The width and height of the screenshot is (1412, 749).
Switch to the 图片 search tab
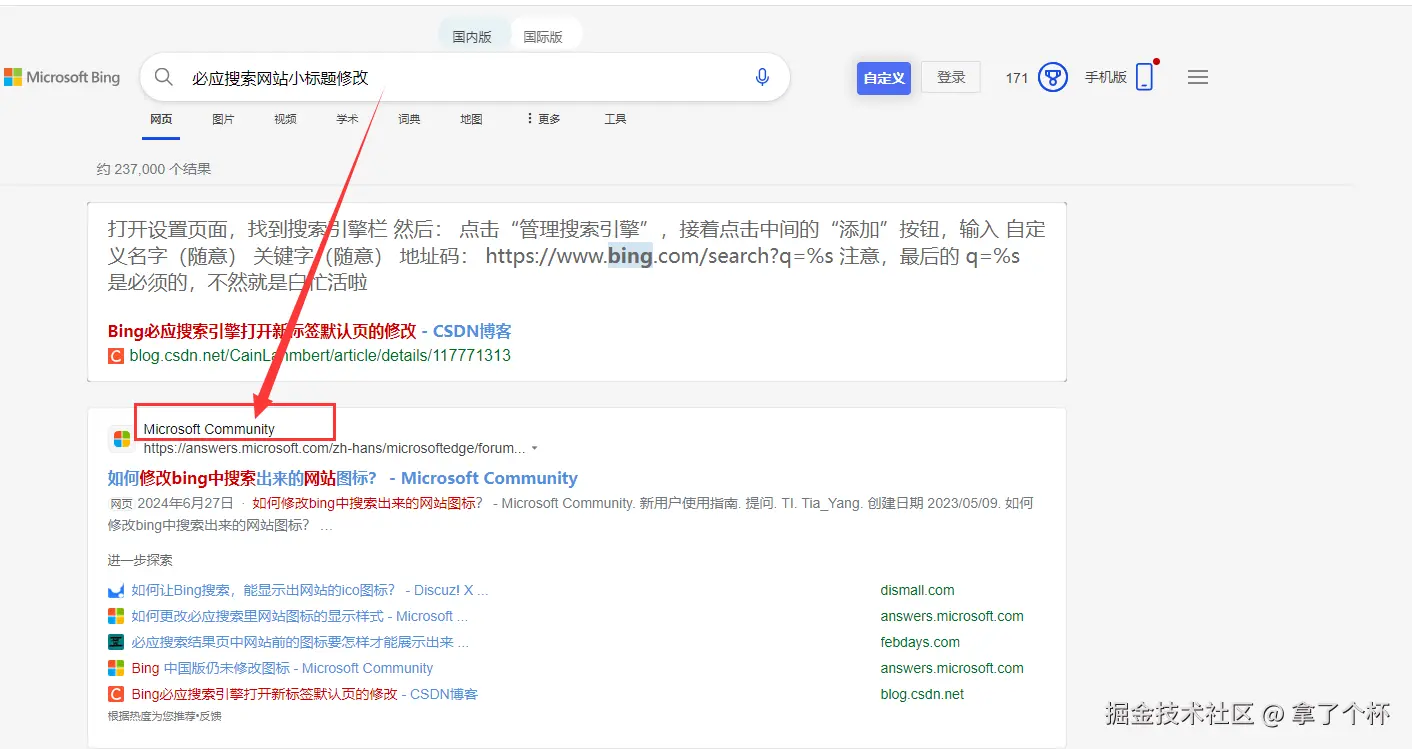coord(223,118)
